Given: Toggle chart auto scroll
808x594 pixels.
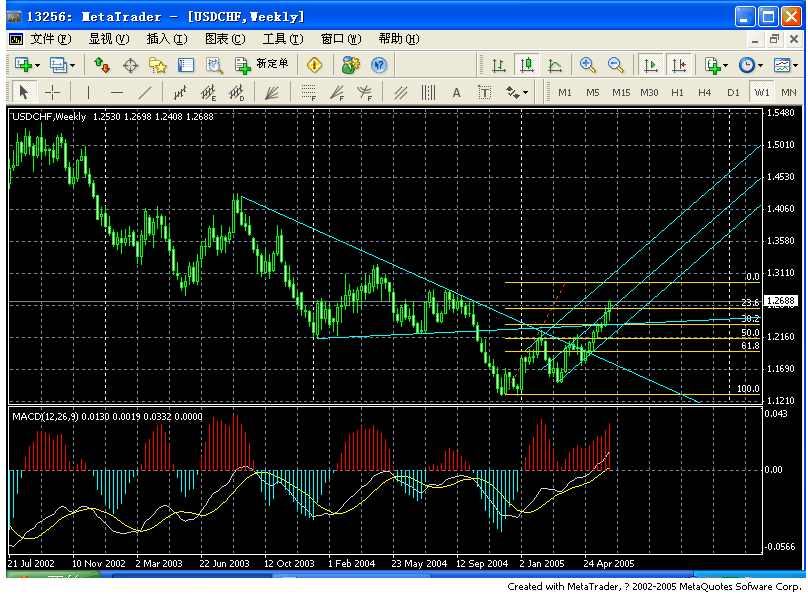Looking at the screenshot, I should pyautogui.click(x=651, y=65).
